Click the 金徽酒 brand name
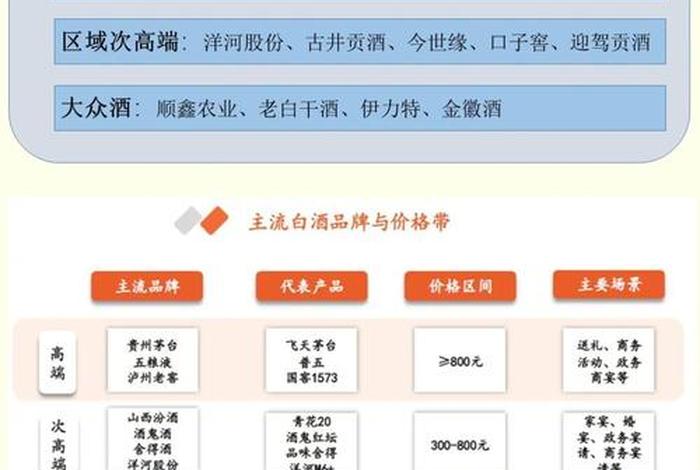Viewport: 700px width, 470px height. [472, 109]
